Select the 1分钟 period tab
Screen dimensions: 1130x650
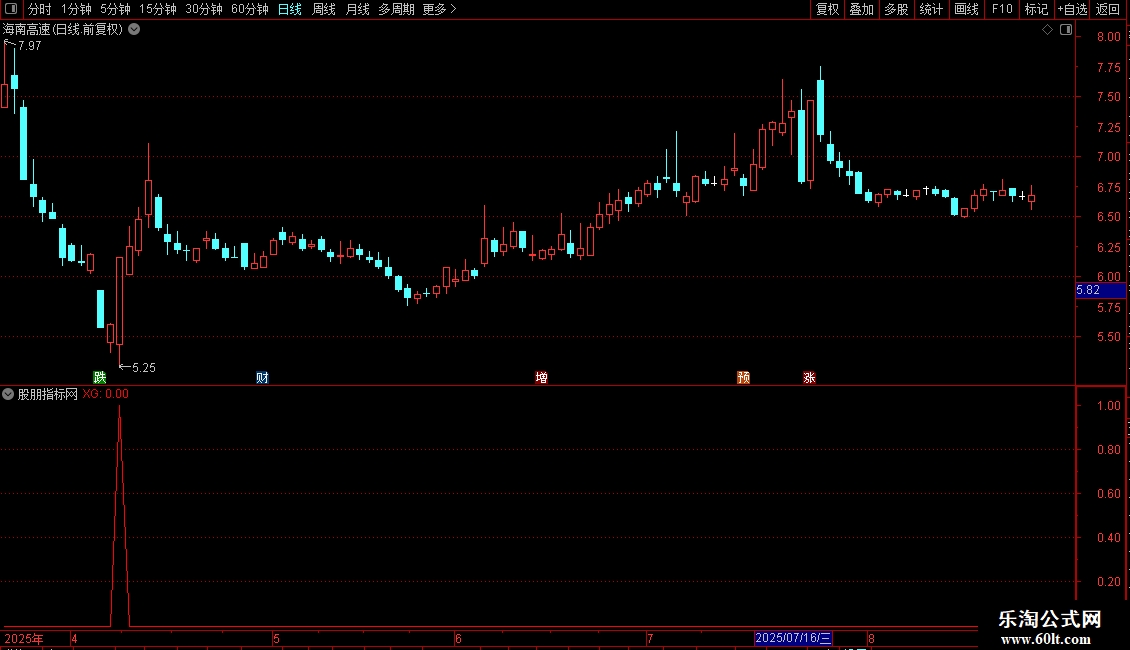(x=76, y=9)
